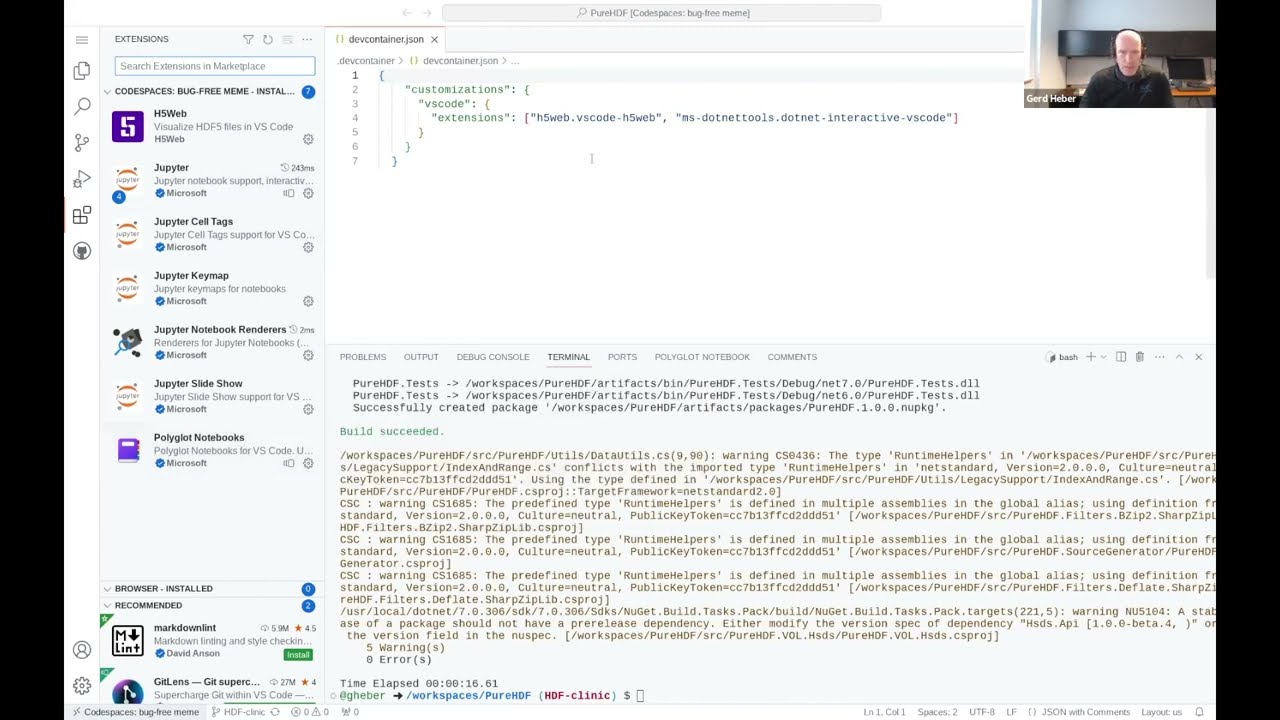1280x720 pixels.
Task: Close the devcontainer.json editor tab
Action: point(434,39)
